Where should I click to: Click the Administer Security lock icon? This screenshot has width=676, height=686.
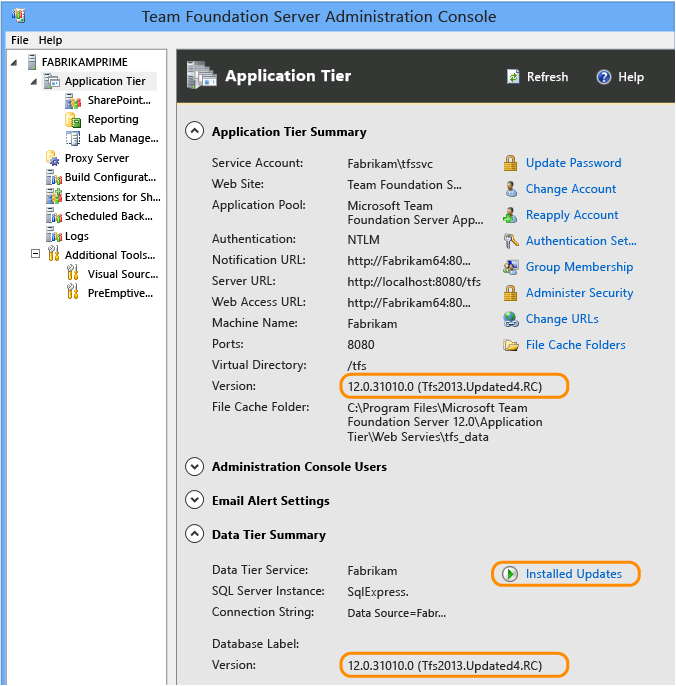[x=510, y=293]
